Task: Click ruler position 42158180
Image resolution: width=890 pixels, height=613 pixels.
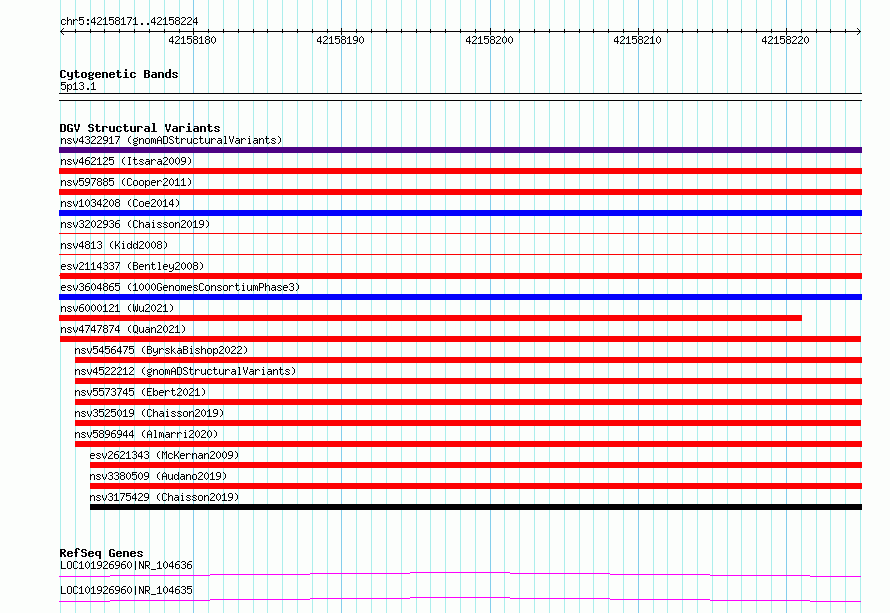Action: point(192,40)
